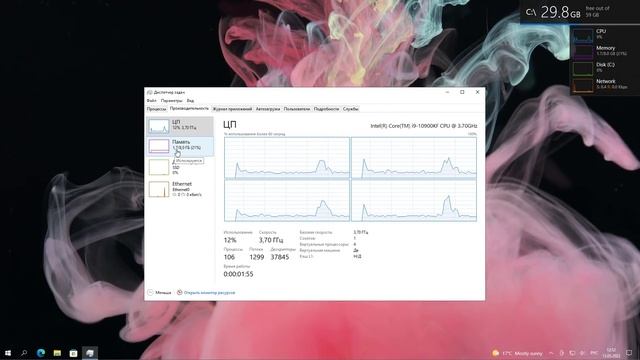This screenshot has height=360, width=640.
Task: Open the weather widget showing Mostly sunny
Action: 517,353
